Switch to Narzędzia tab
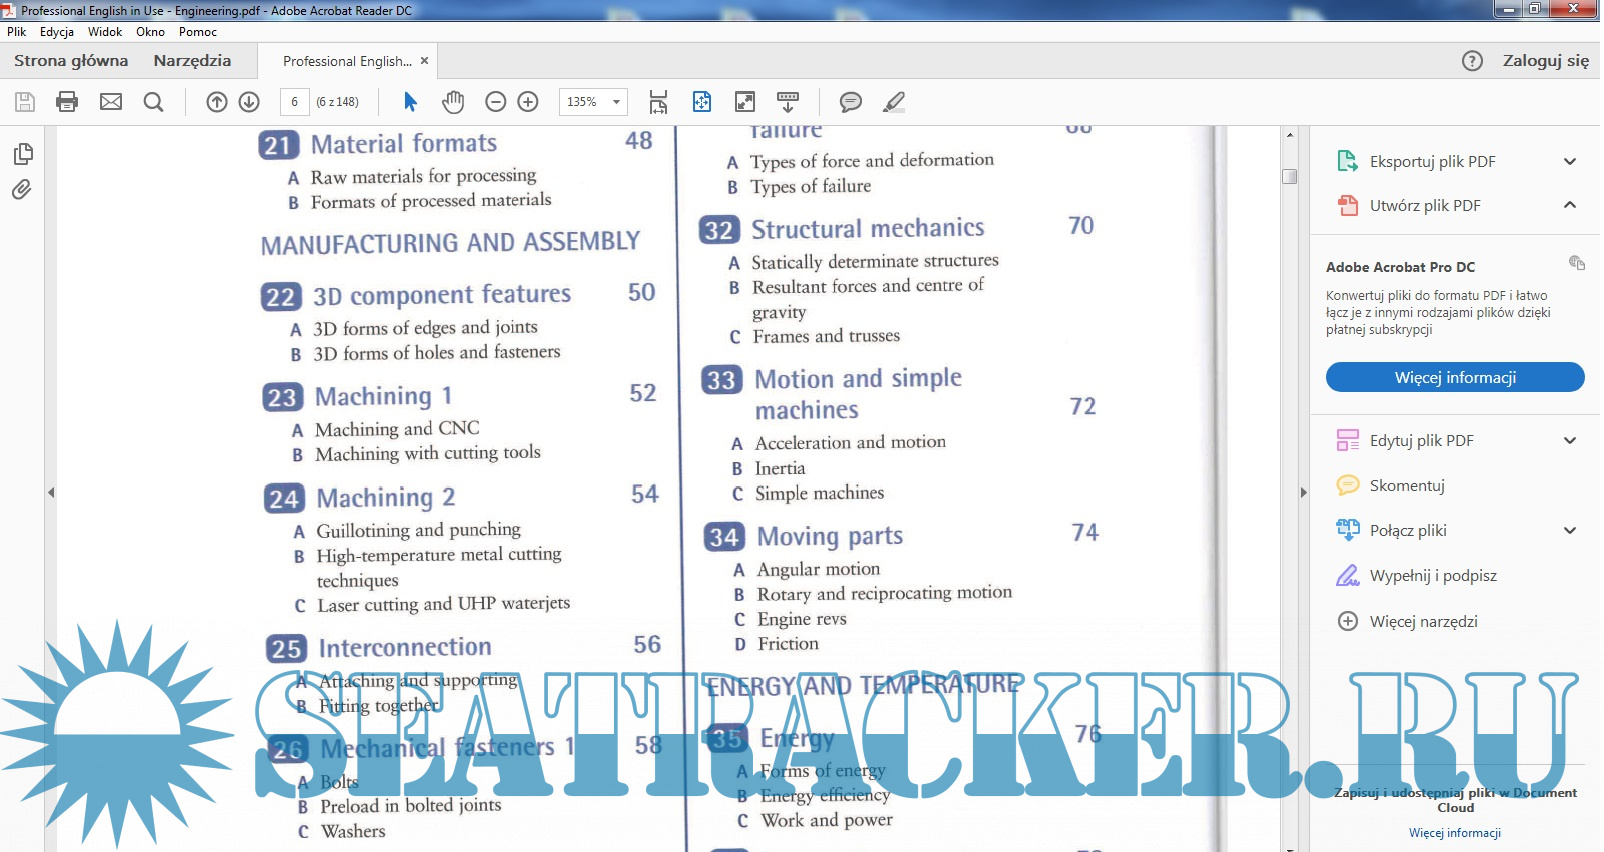Viewport: 1604px width, 852px height. pos(192,61)
